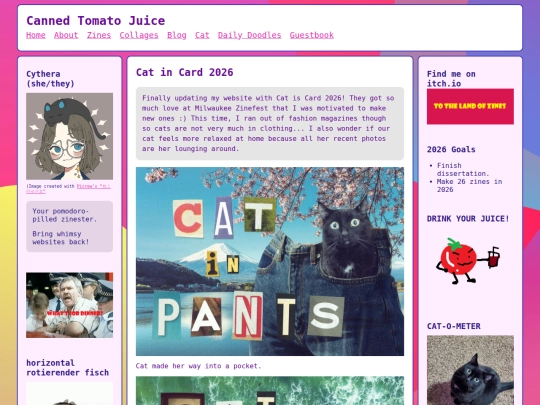Click the 'Finish dissertation.' goal item
The image size is (540, 405).
click(463, 169)
